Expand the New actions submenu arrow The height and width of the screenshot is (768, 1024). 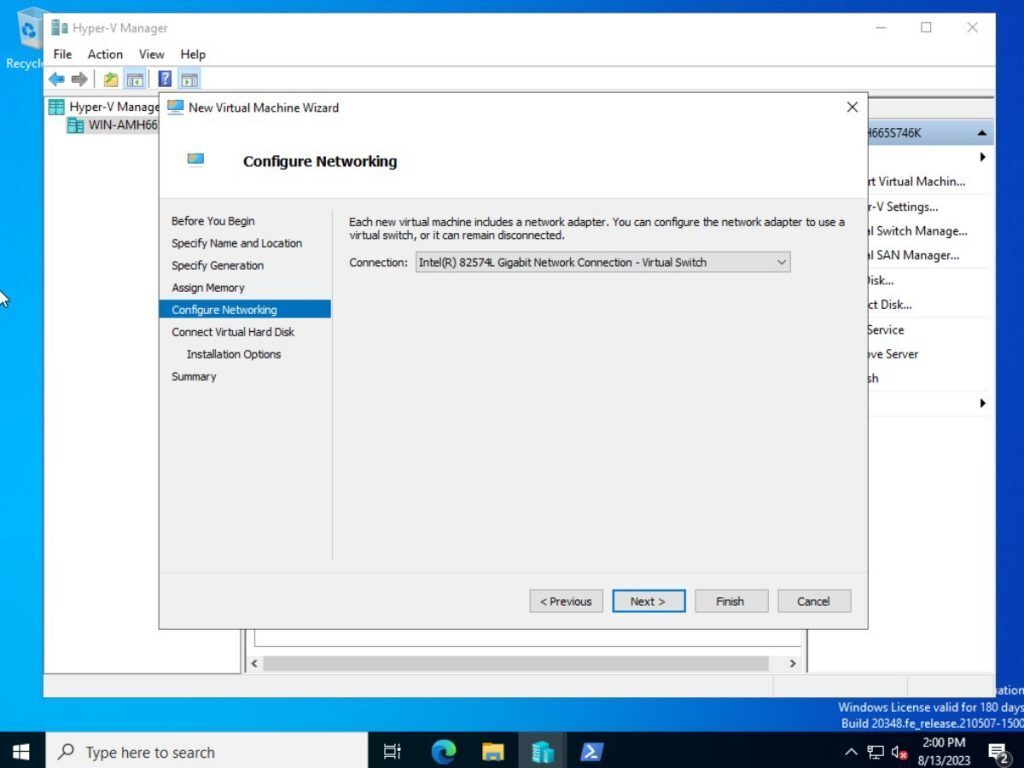click(x=982, y=157)
